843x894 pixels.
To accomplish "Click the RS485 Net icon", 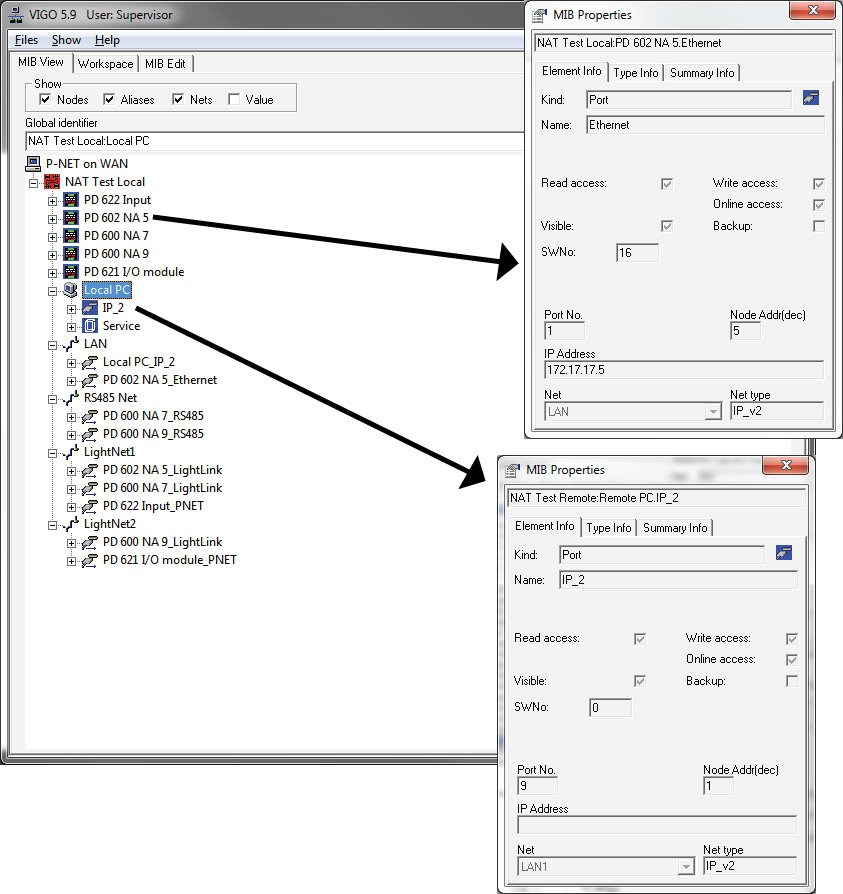I will tap(71, 398).
